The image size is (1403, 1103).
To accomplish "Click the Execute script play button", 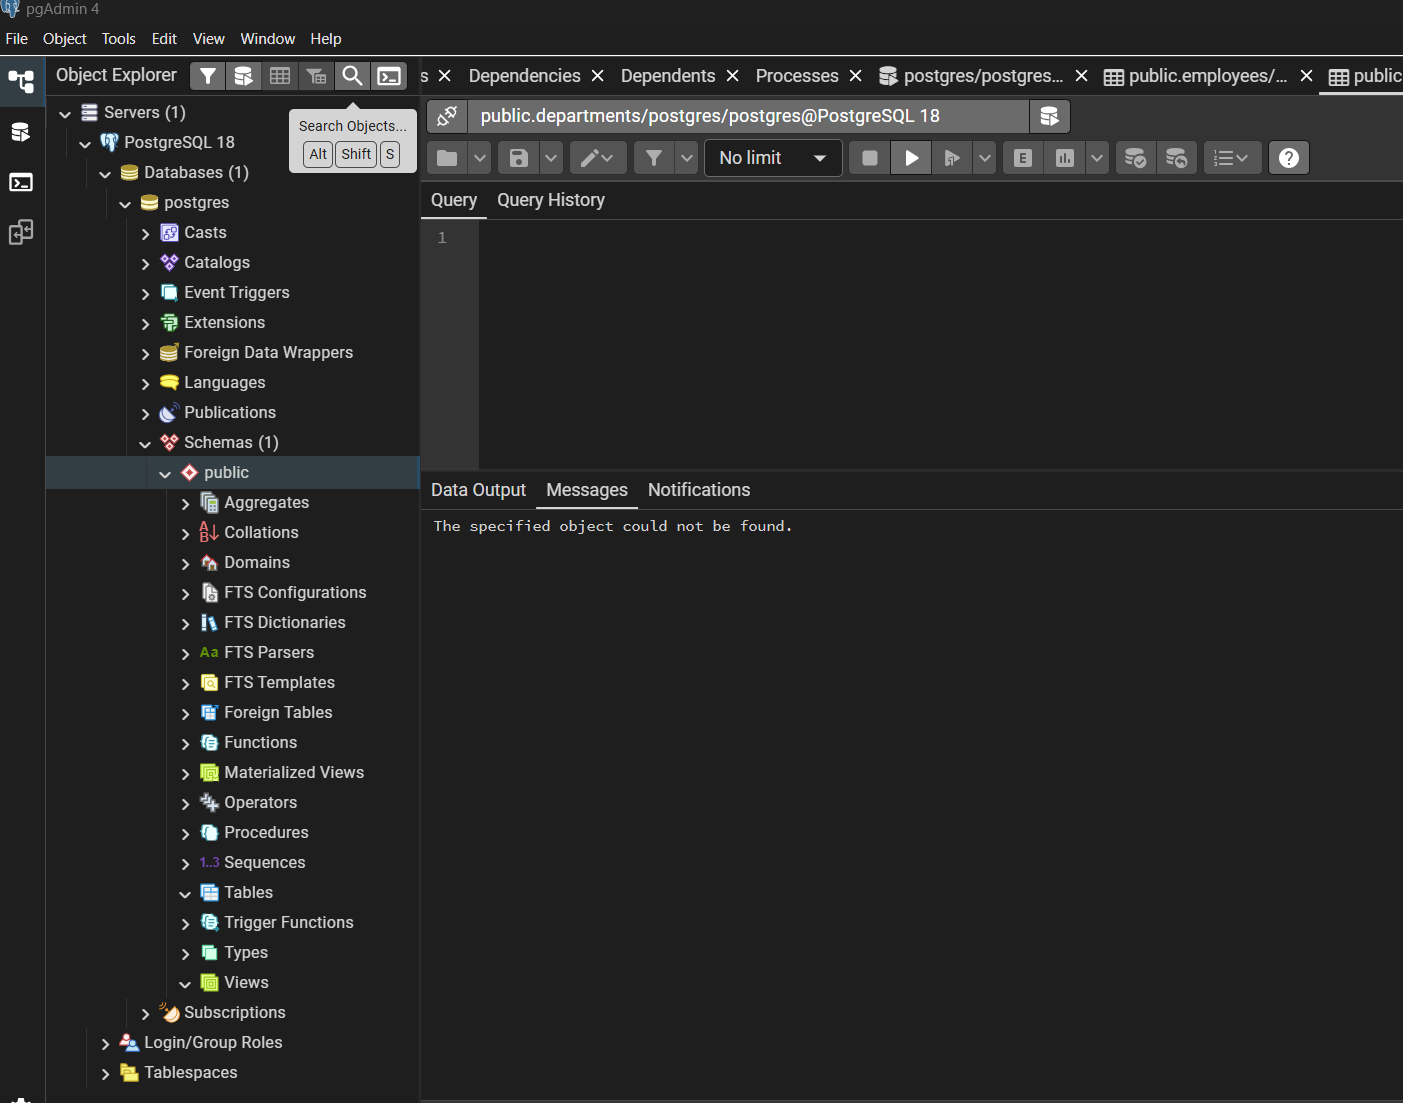I will (x=911, y=158).
